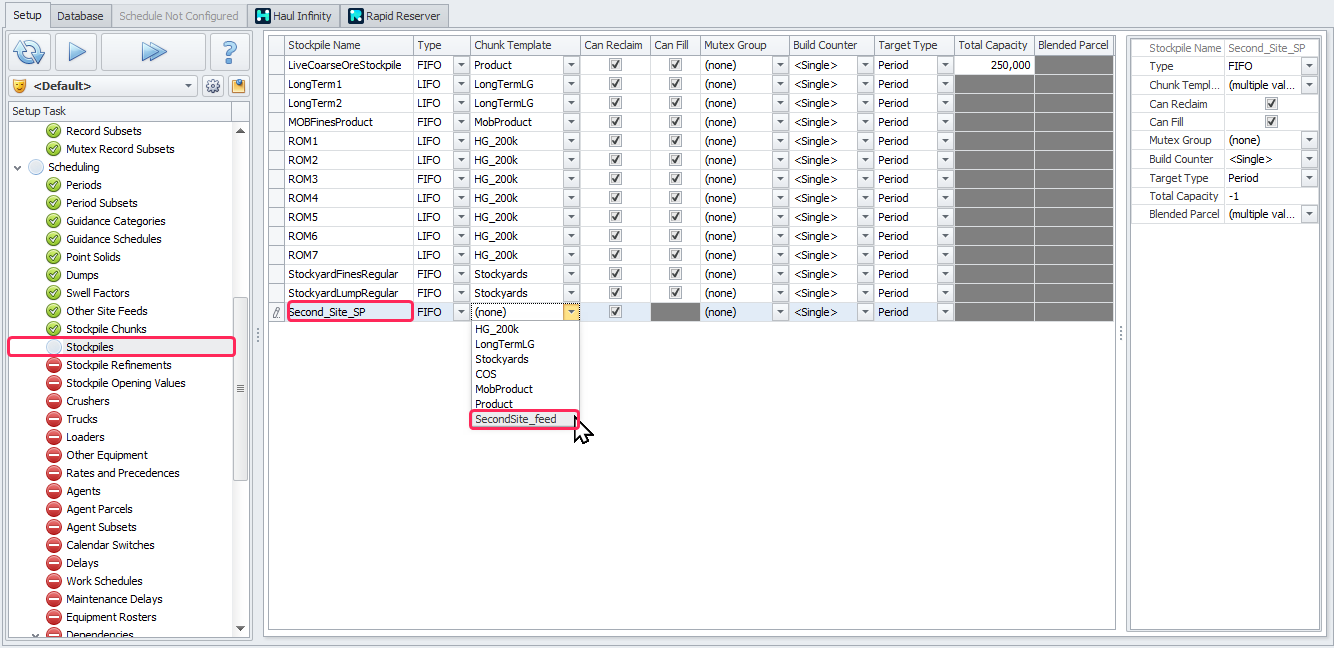Open Stockpile Refinements setup task
This screenshot has width=1336, height=648.
118,365
